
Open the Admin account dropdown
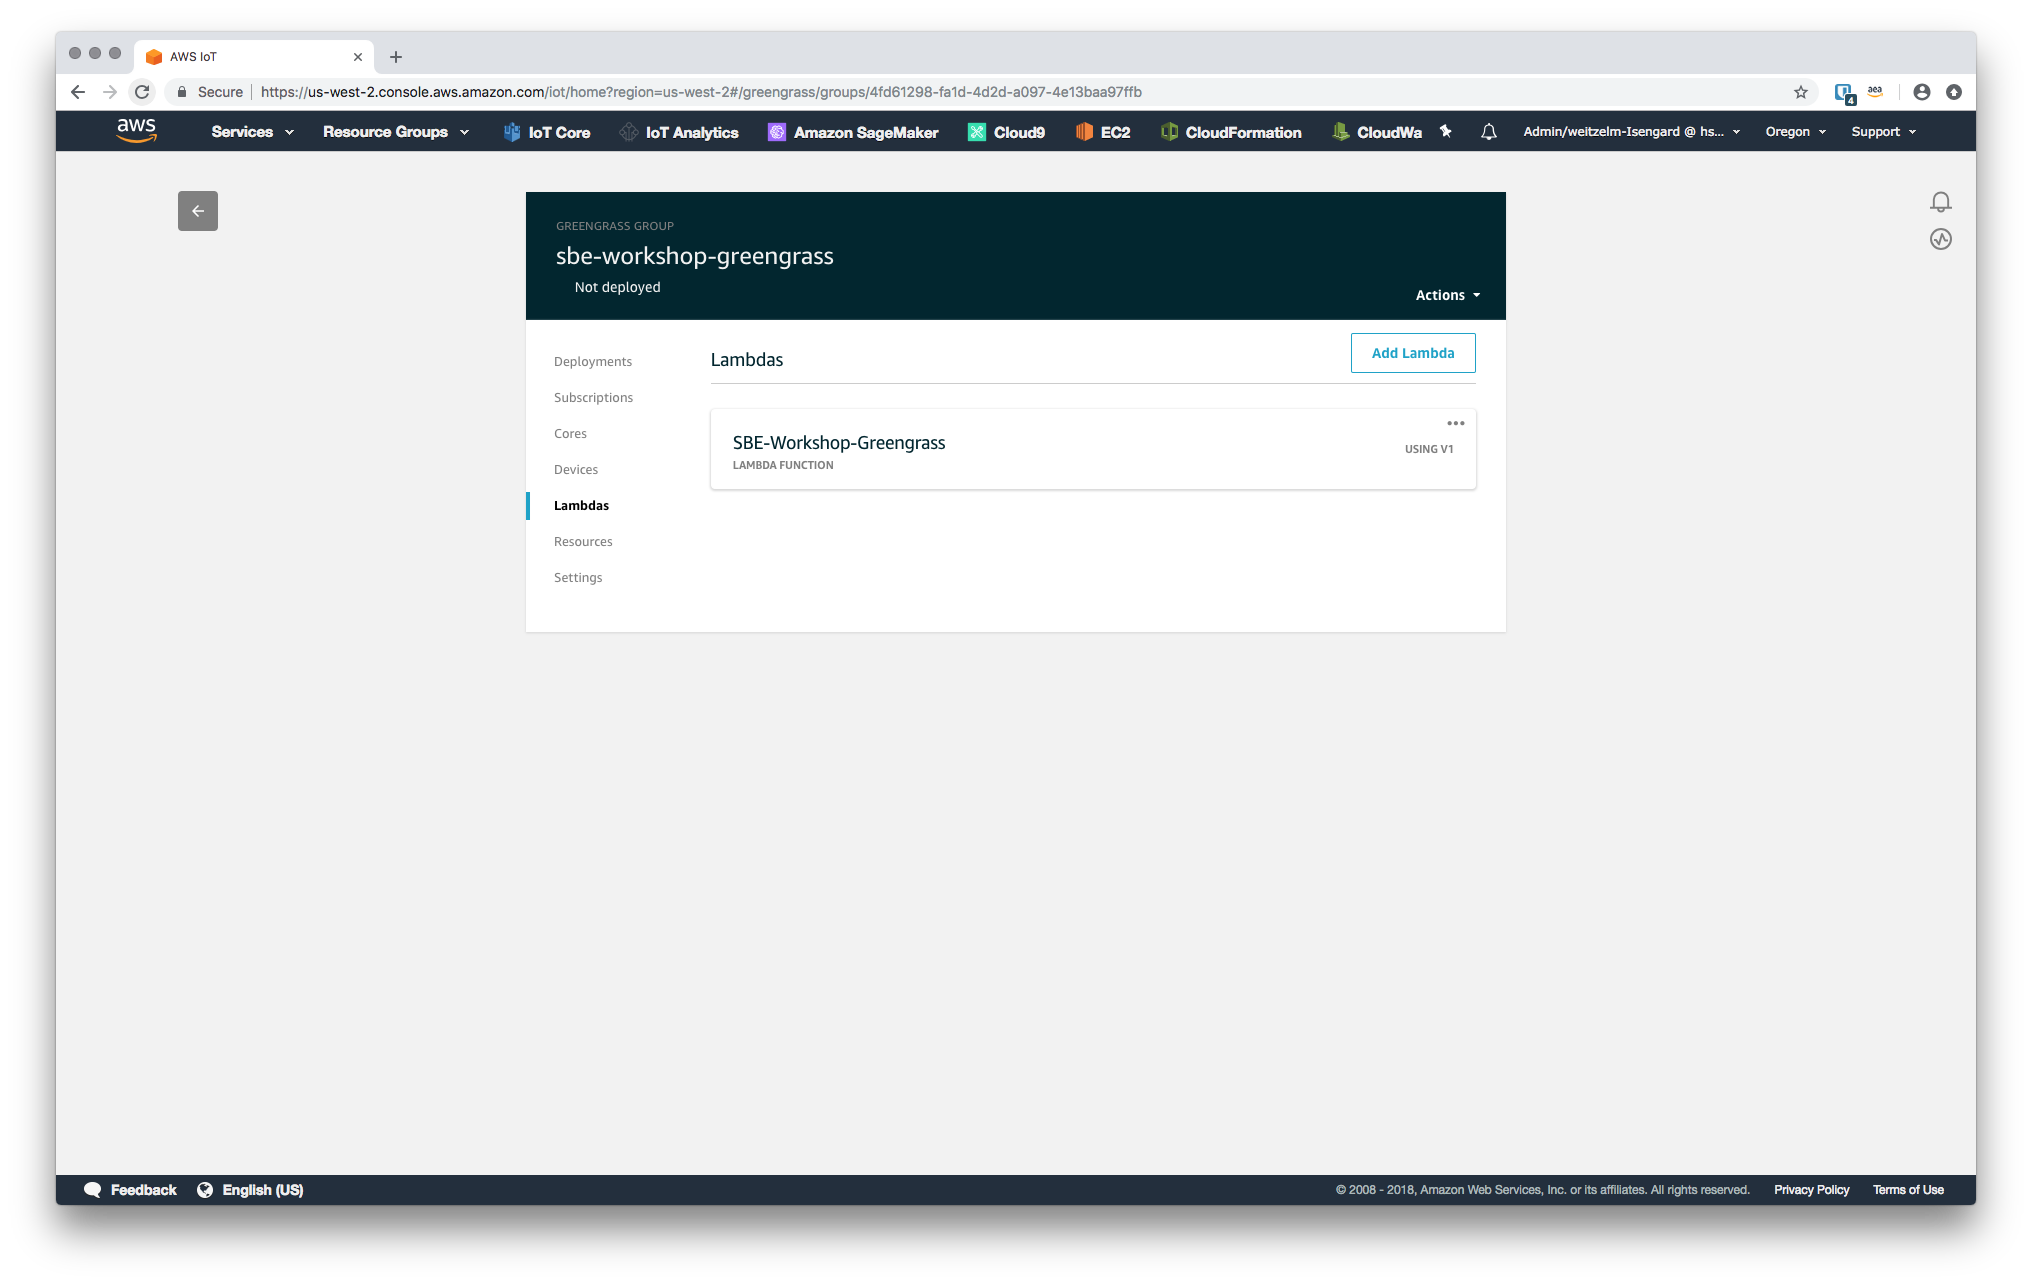click(1632, 132)
